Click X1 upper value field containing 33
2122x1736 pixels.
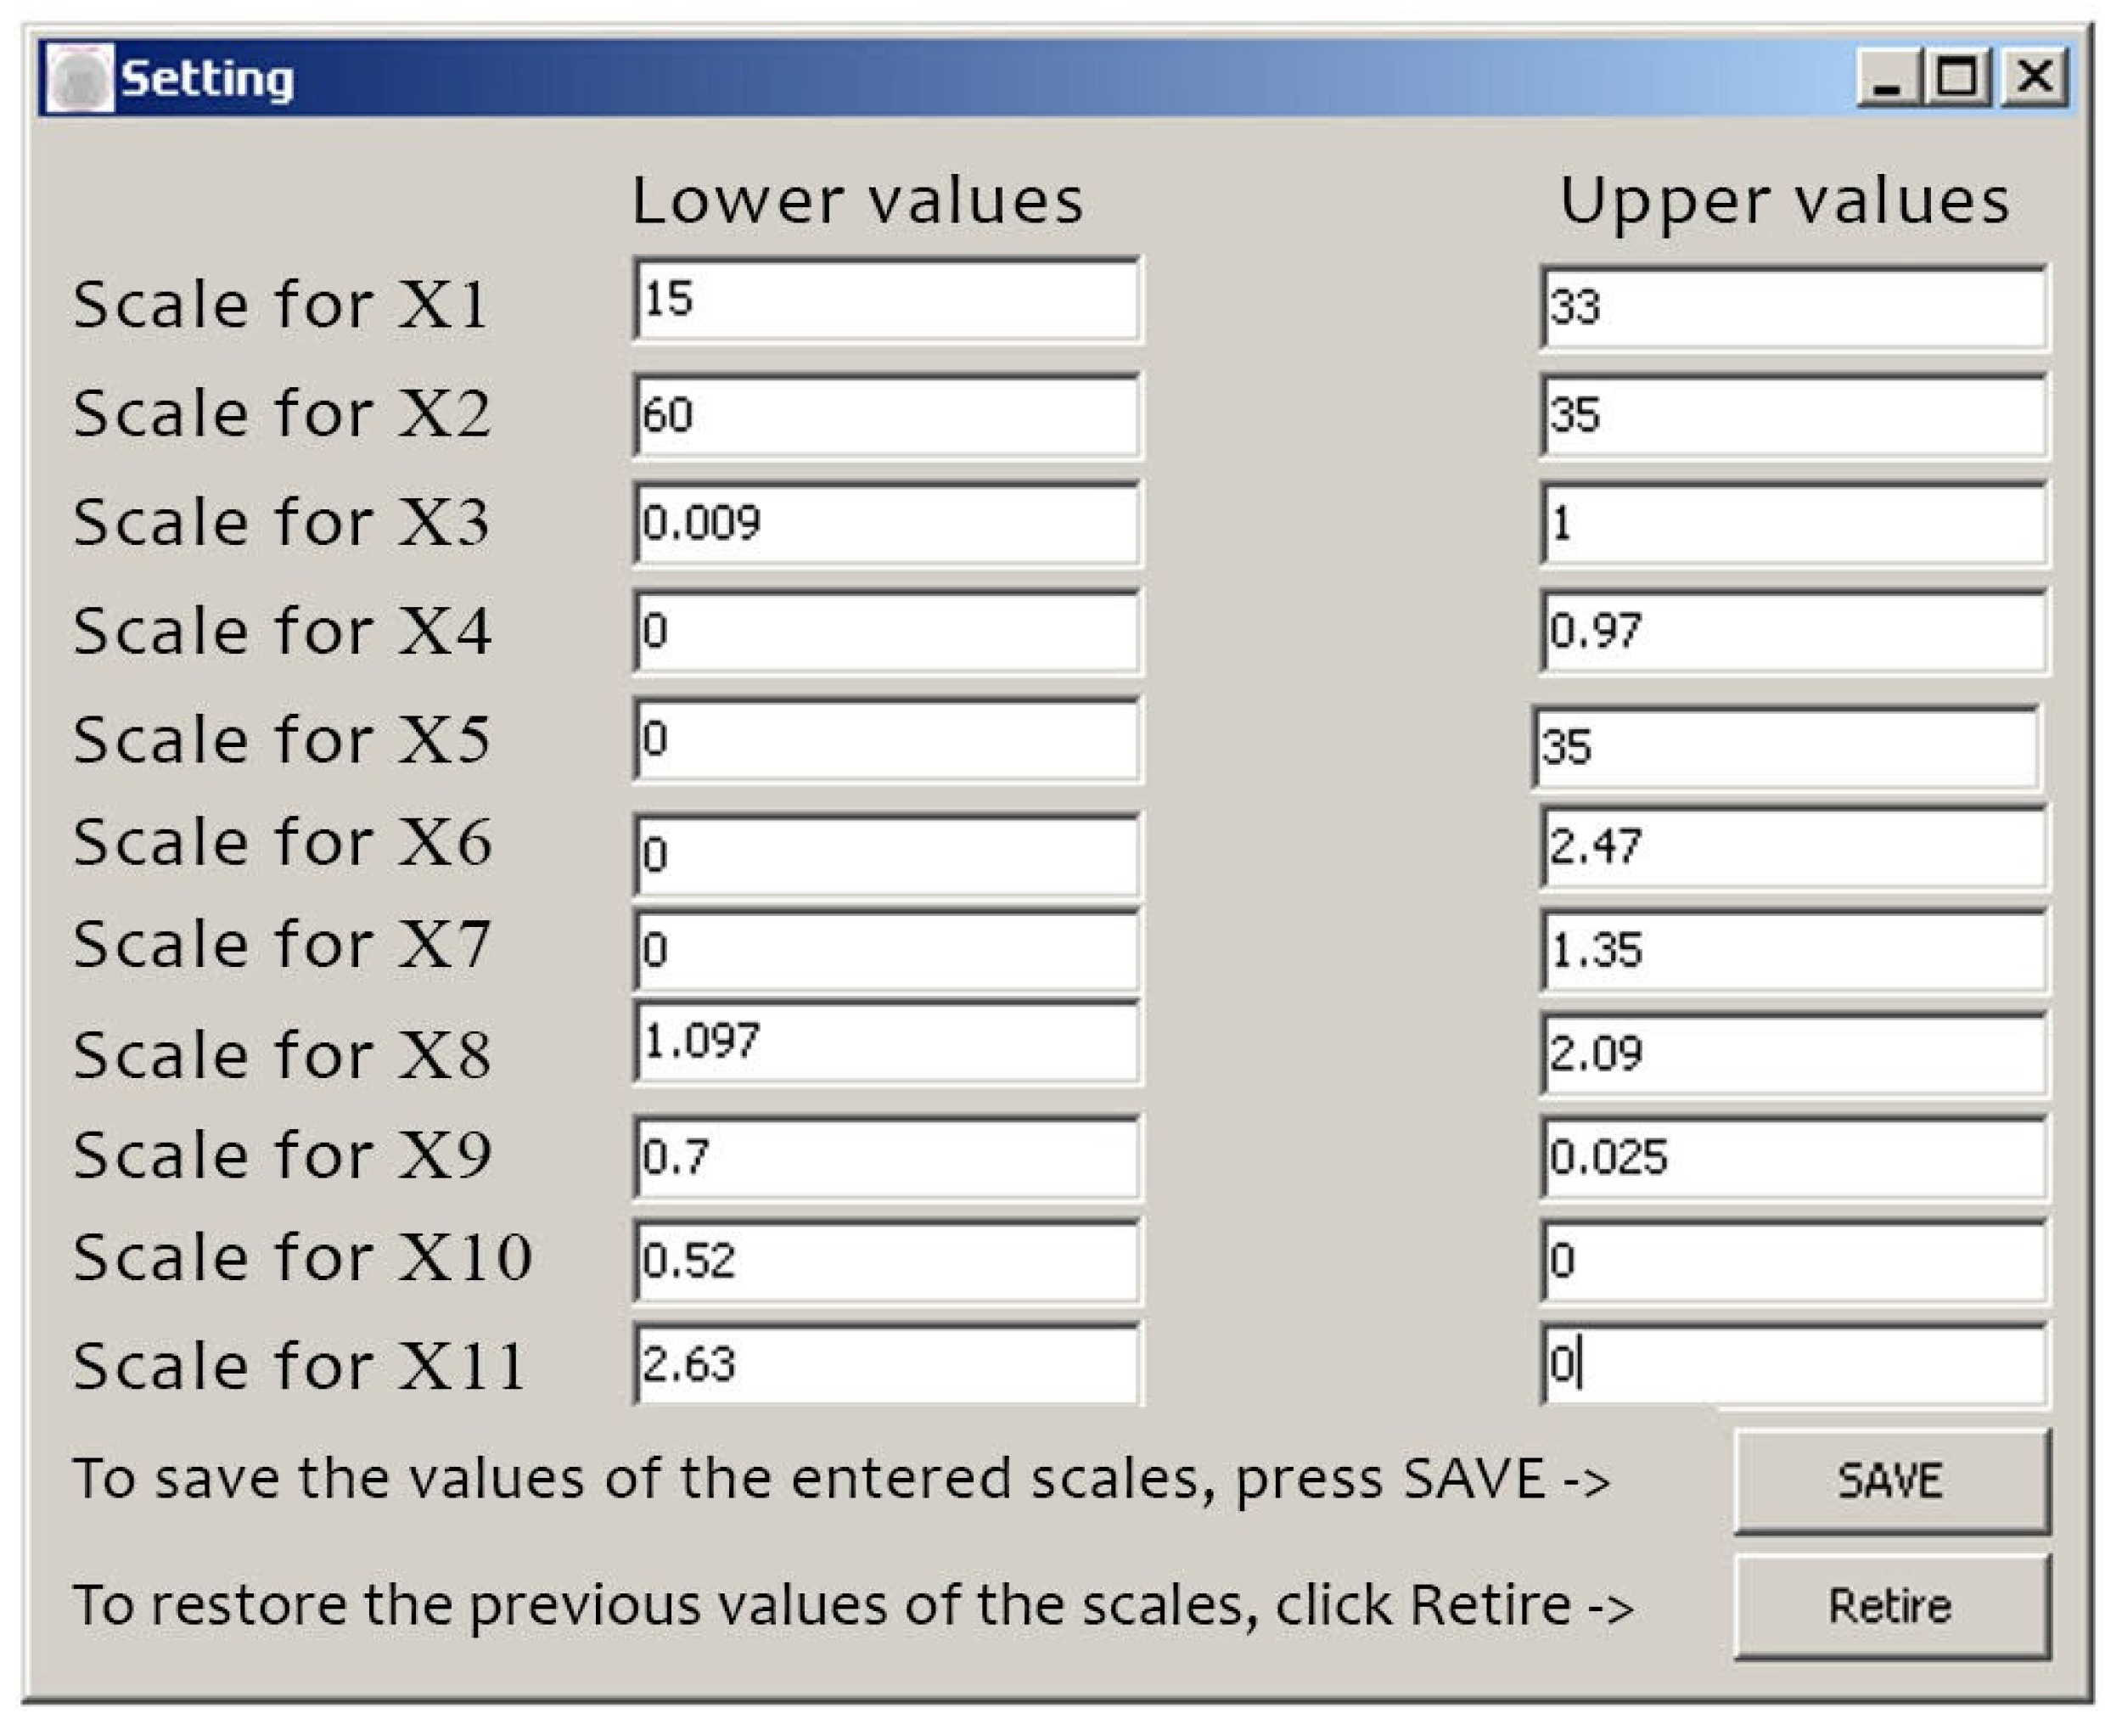(x=1793, y=307)
